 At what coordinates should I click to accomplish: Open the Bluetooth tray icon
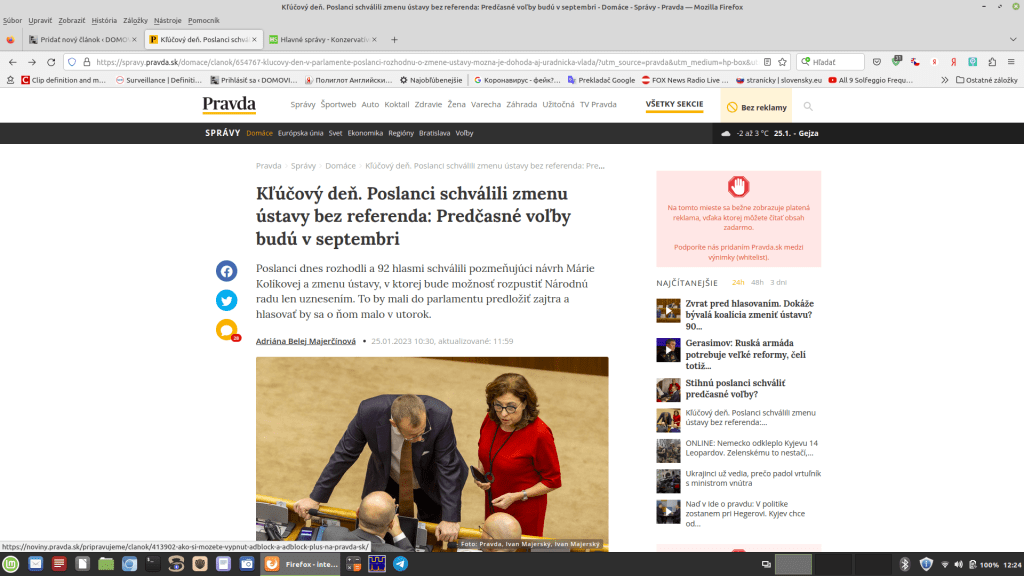coord(904,564)
